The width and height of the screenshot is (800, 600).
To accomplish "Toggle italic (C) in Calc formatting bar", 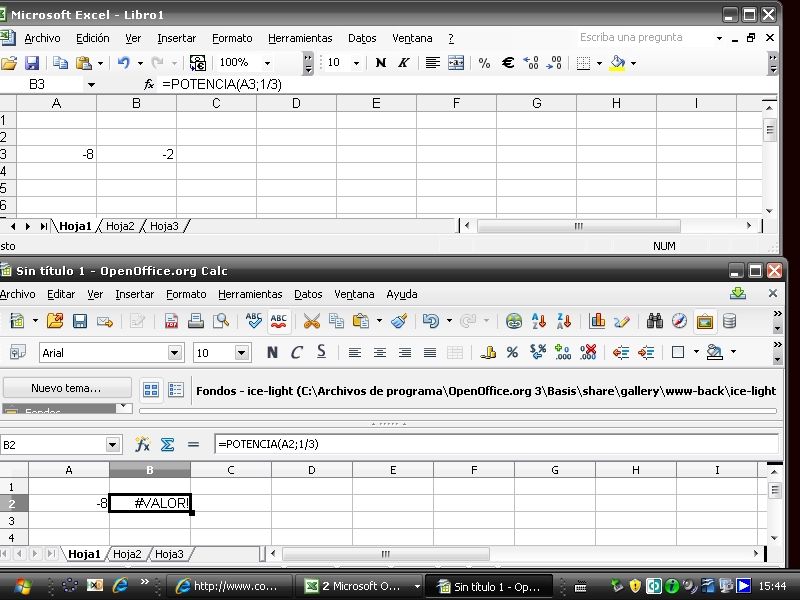I will pyautogui.click(x=296, y=352).
